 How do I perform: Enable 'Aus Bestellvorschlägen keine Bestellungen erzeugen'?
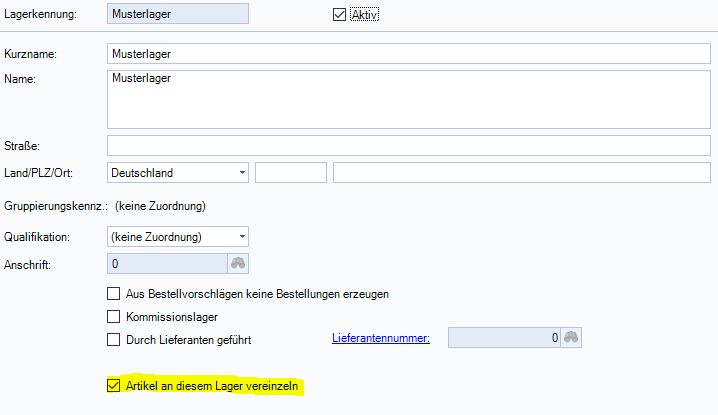[x=113, y=294]
